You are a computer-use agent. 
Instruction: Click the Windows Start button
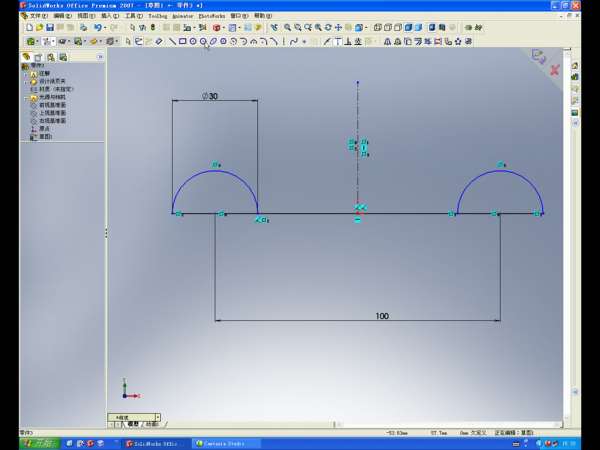pyautogui.click(x=40, y=442)
